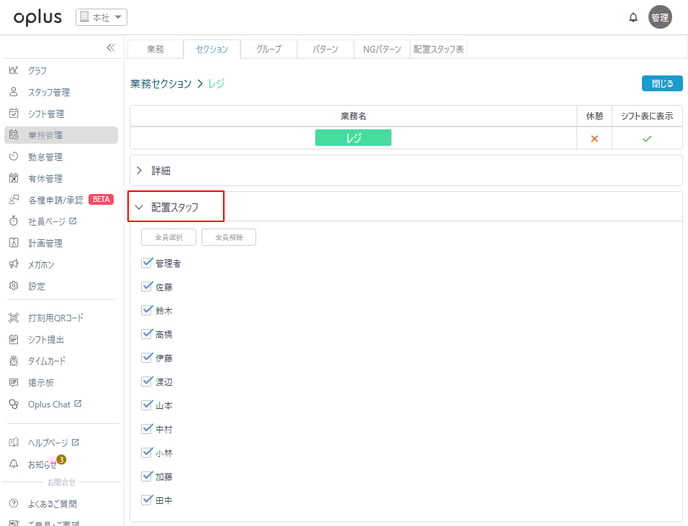Open 勤怠管理 from the sidebar
The height and width of the screenshot is (526, 688).
46,157
